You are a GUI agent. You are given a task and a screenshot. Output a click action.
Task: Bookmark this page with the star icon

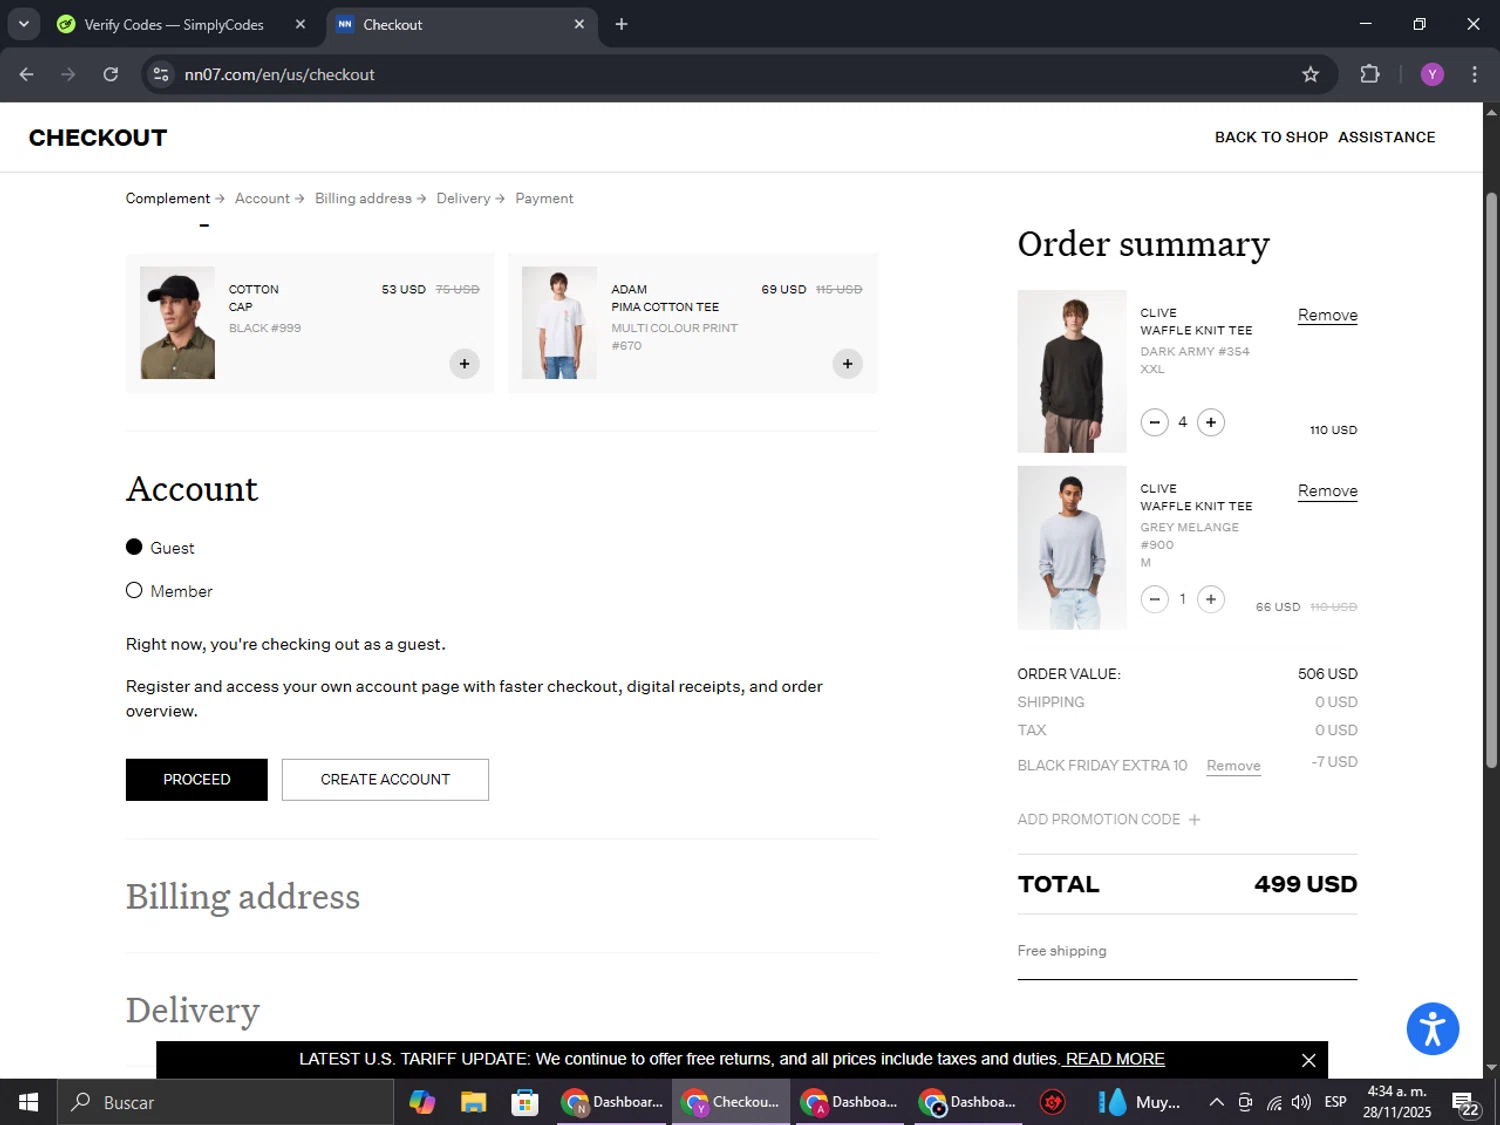click(1310, 74)
